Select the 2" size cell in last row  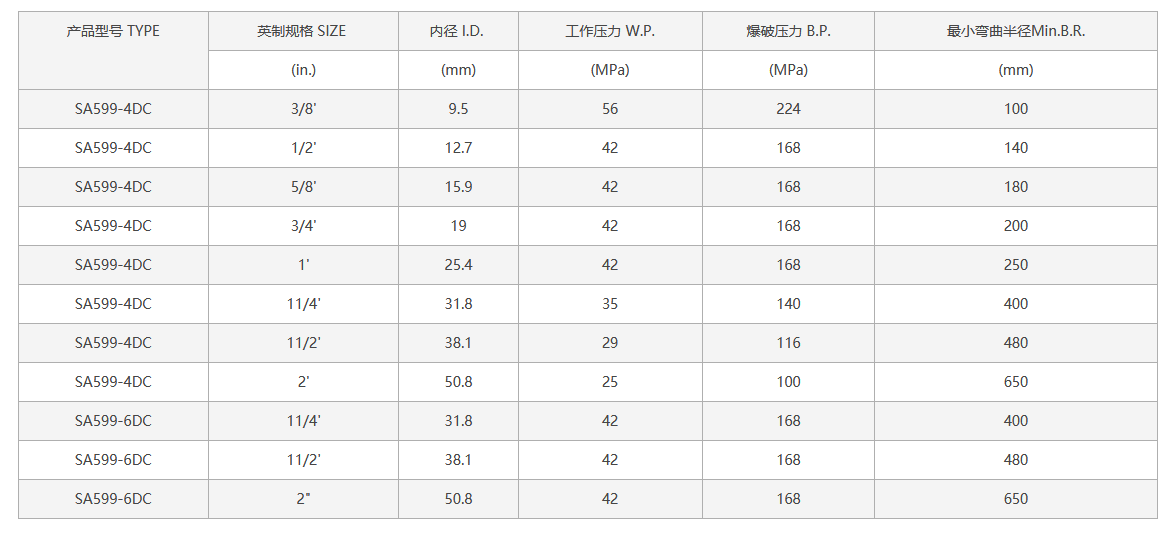303,499
